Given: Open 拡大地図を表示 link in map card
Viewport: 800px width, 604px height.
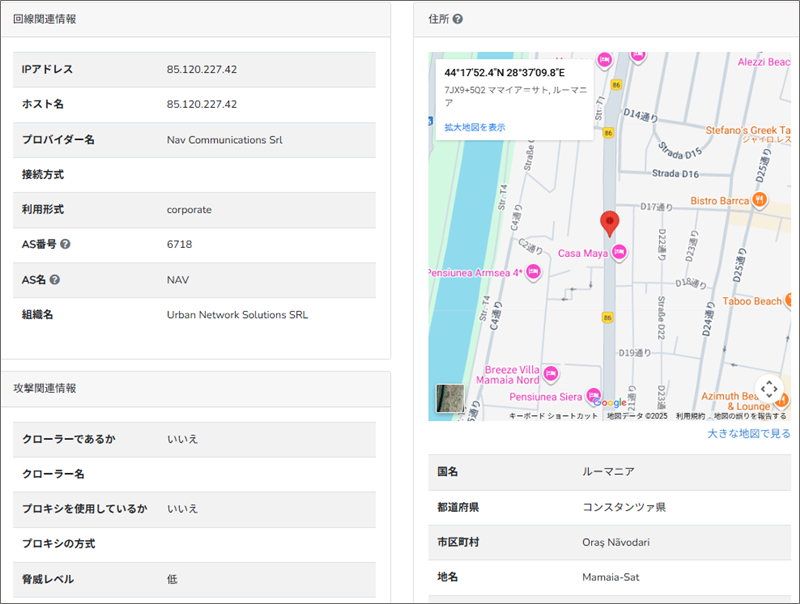Looking at the screenshot, I should tap(475, 127).
